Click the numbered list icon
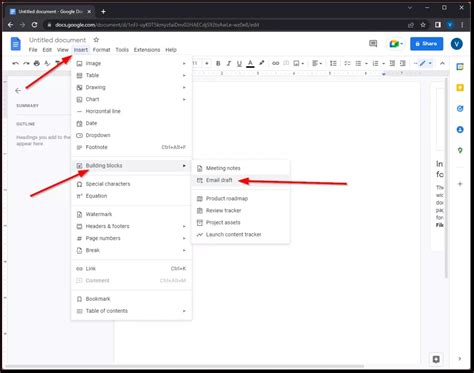The image size is (474, 373). [376, 63]
